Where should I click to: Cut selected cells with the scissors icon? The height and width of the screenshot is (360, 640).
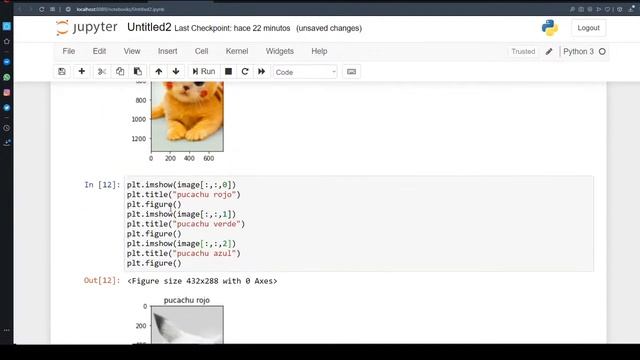point(102,72)
